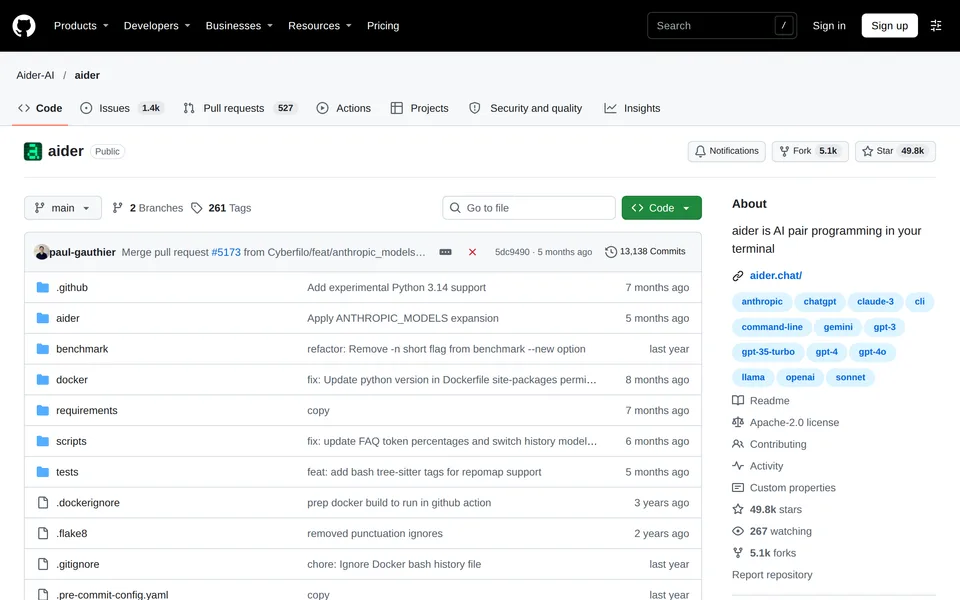Select the gemini topic tag
This screenshot has width=960, height=600.
(x=838, y=327)
